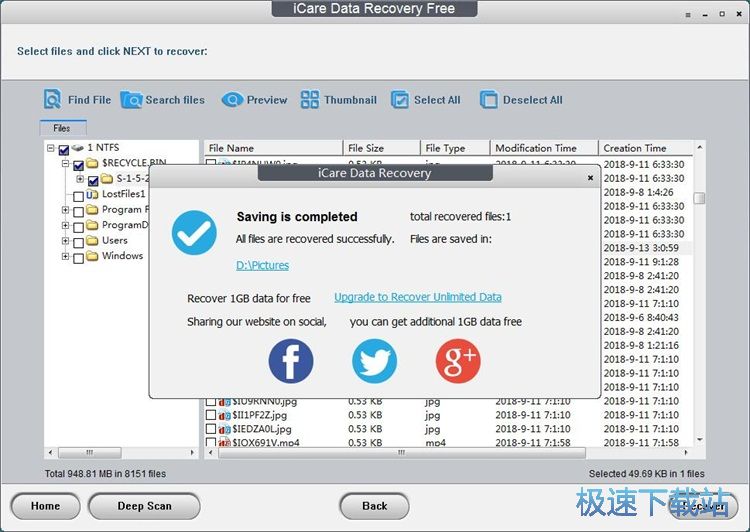Click folder tree horizontal scrollbar thumb

(89, 453)
